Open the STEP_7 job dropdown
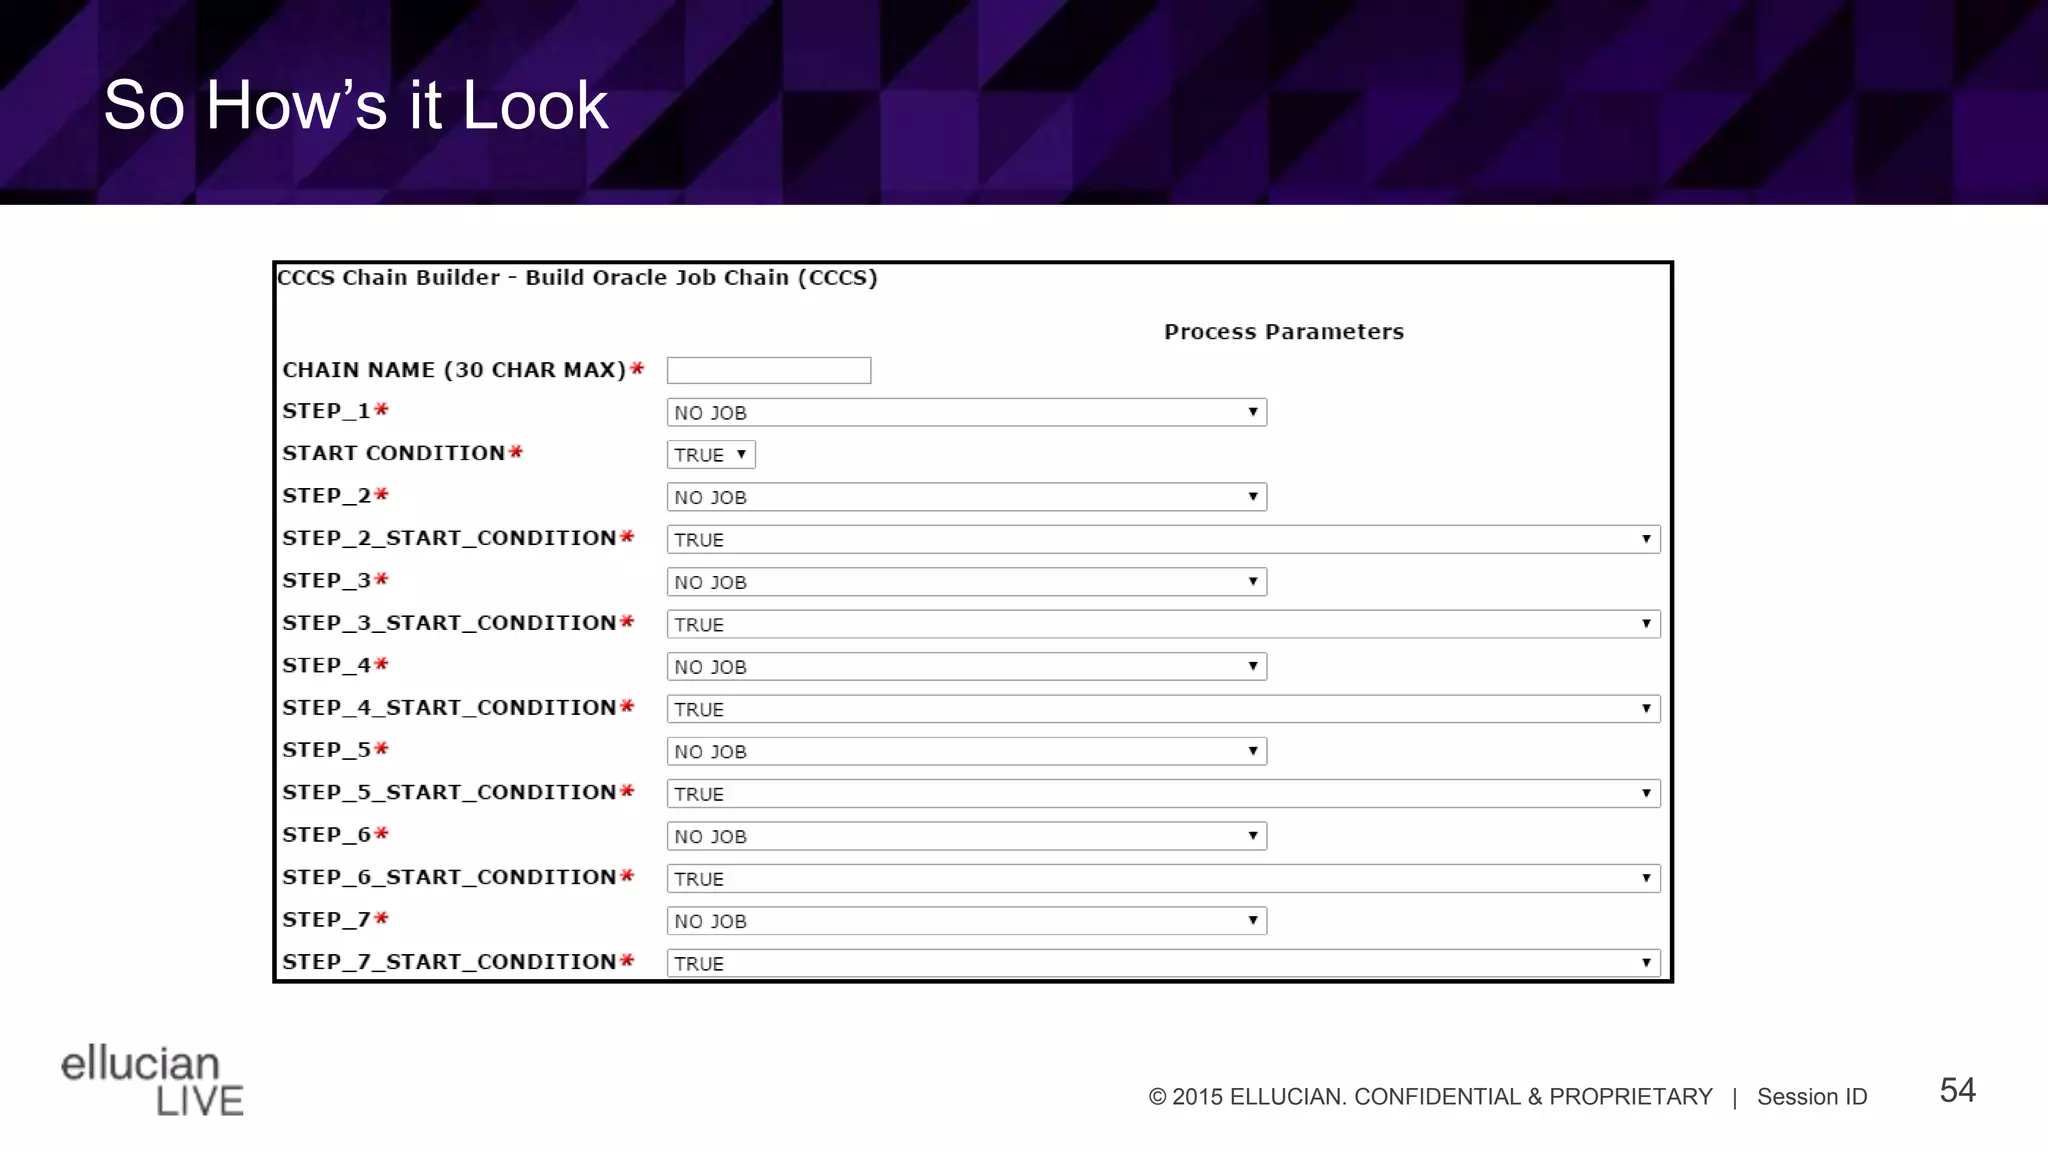 (x=966, y=921)
